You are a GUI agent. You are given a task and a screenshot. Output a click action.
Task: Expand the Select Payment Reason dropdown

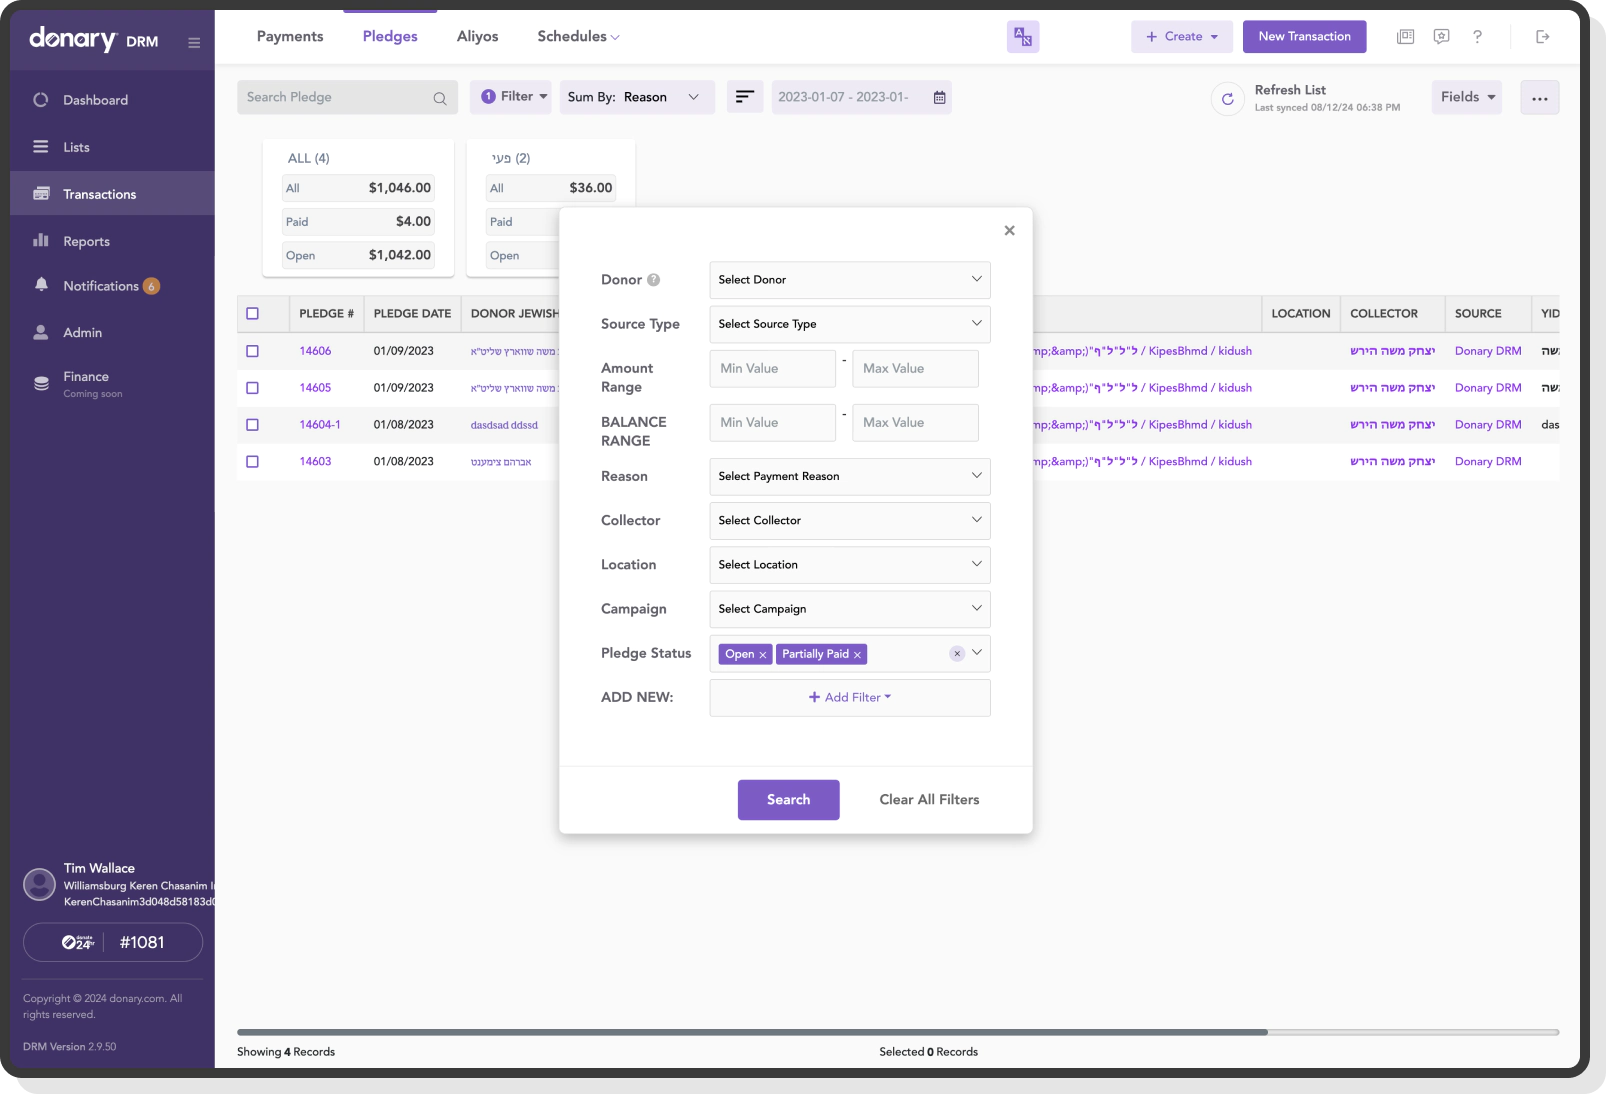coord(848,476)
